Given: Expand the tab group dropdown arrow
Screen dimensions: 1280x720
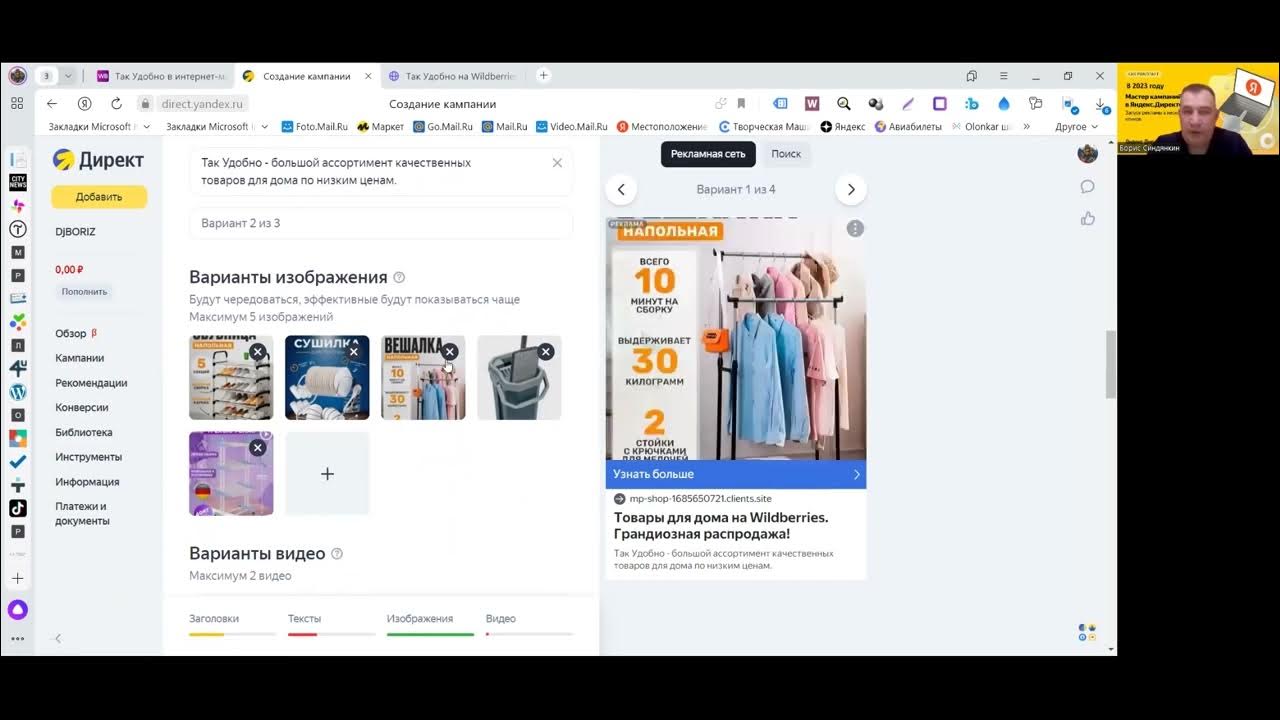Looking at the screenshot, I should coord(68,76).
